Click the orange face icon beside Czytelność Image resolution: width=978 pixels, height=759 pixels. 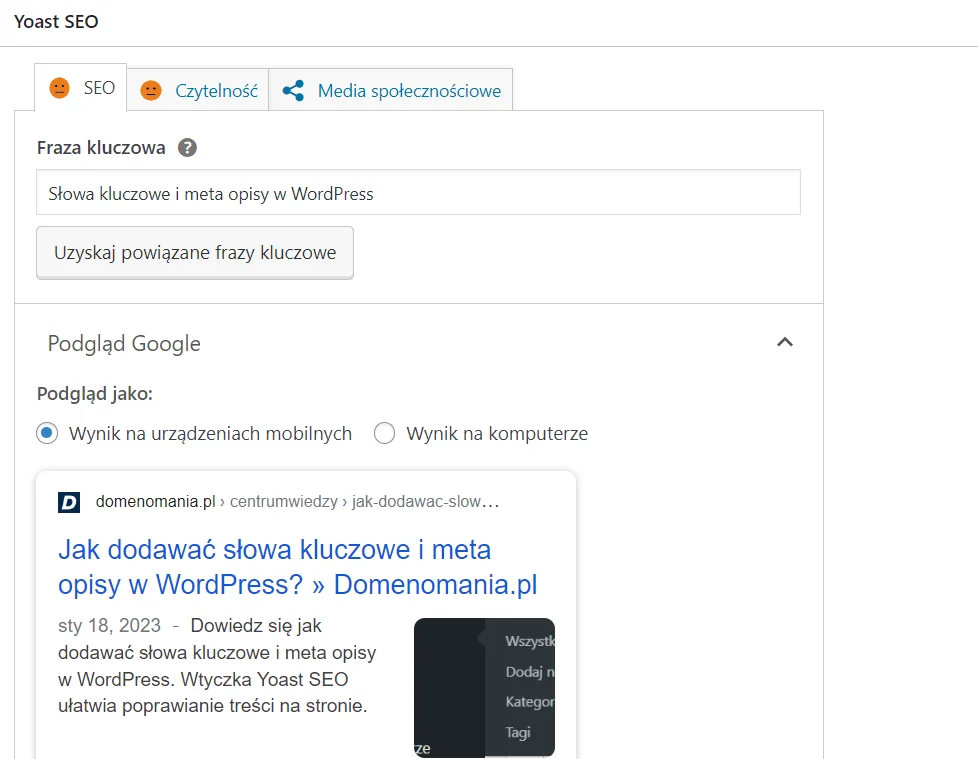pos(151,90)
